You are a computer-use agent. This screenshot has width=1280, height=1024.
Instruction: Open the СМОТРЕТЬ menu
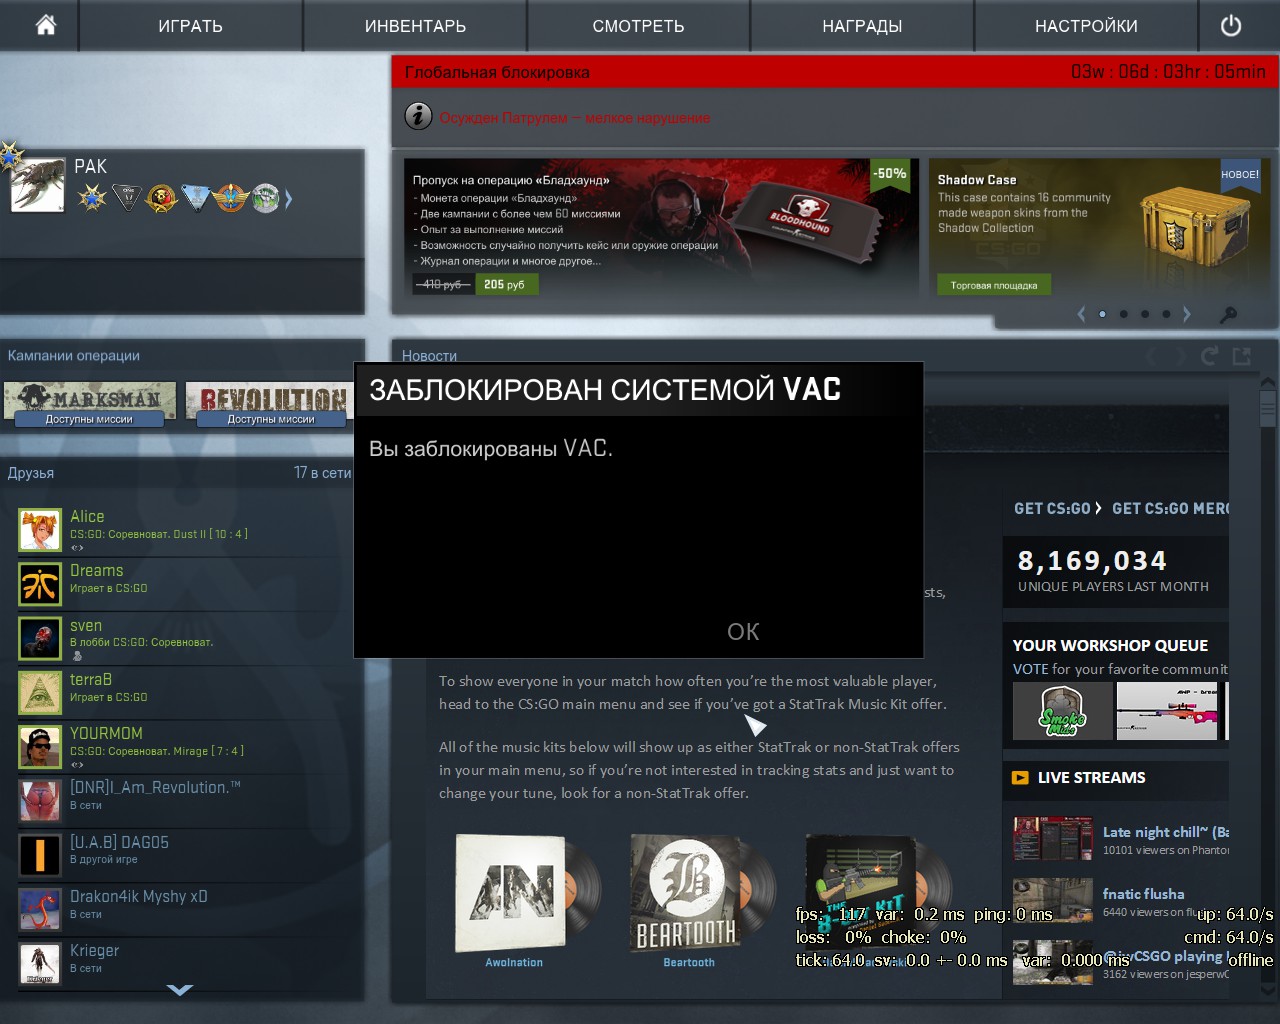[x=638, y=26]
